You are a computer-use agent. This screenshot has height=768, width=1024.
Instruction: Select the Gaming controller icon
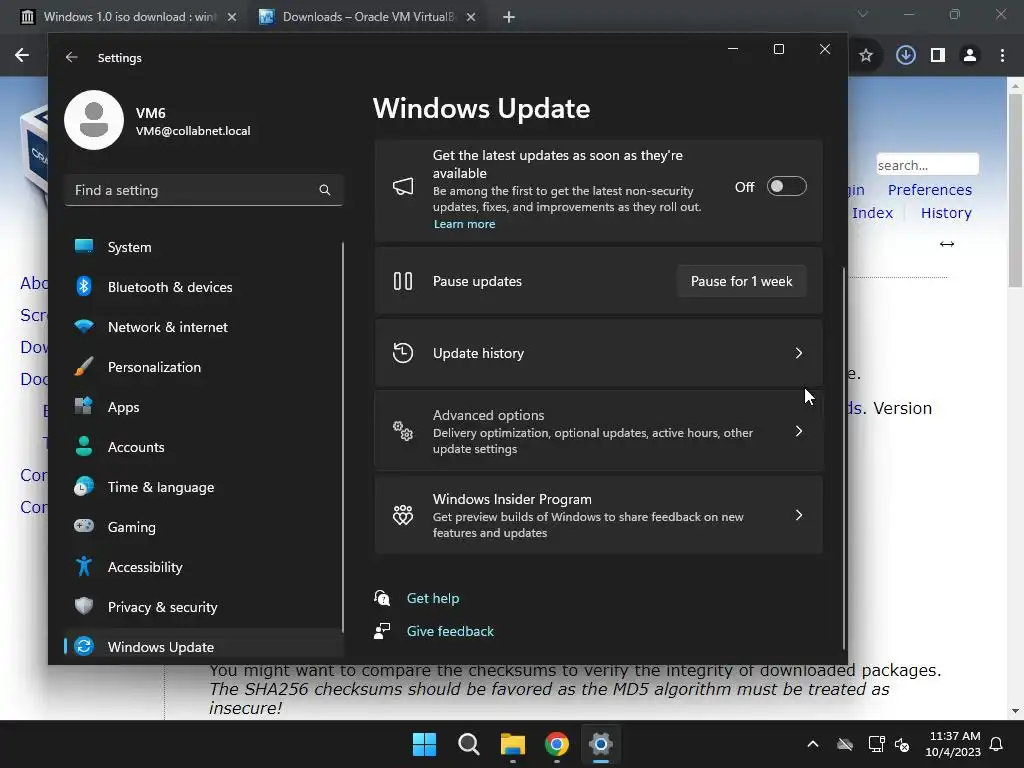(84, 526)
